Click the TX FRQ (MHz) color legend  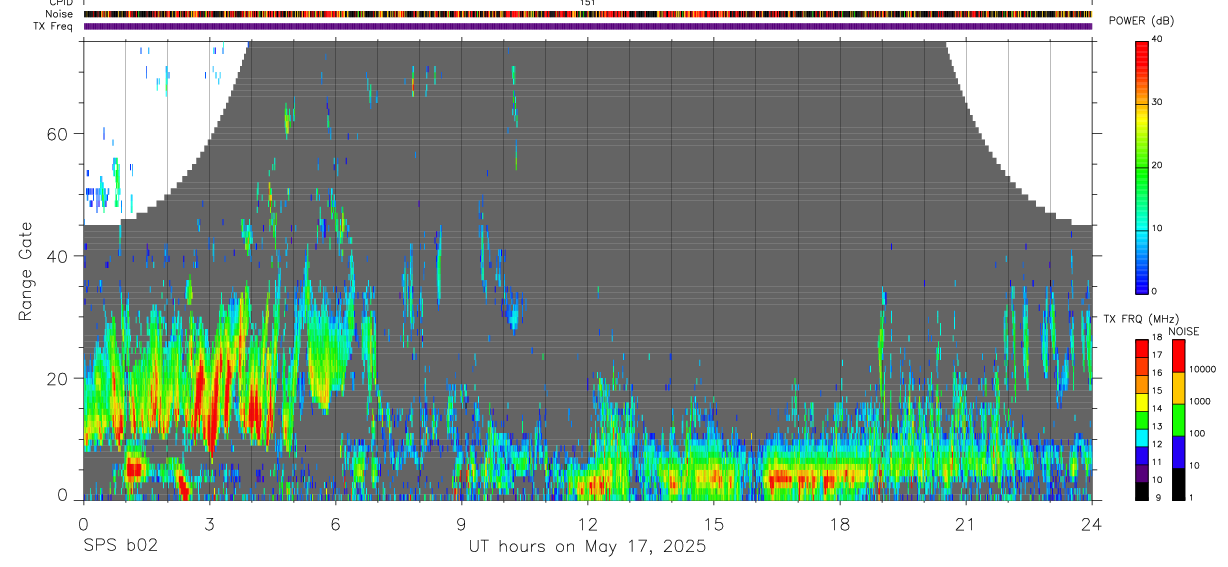click(x=1142, y=420)
